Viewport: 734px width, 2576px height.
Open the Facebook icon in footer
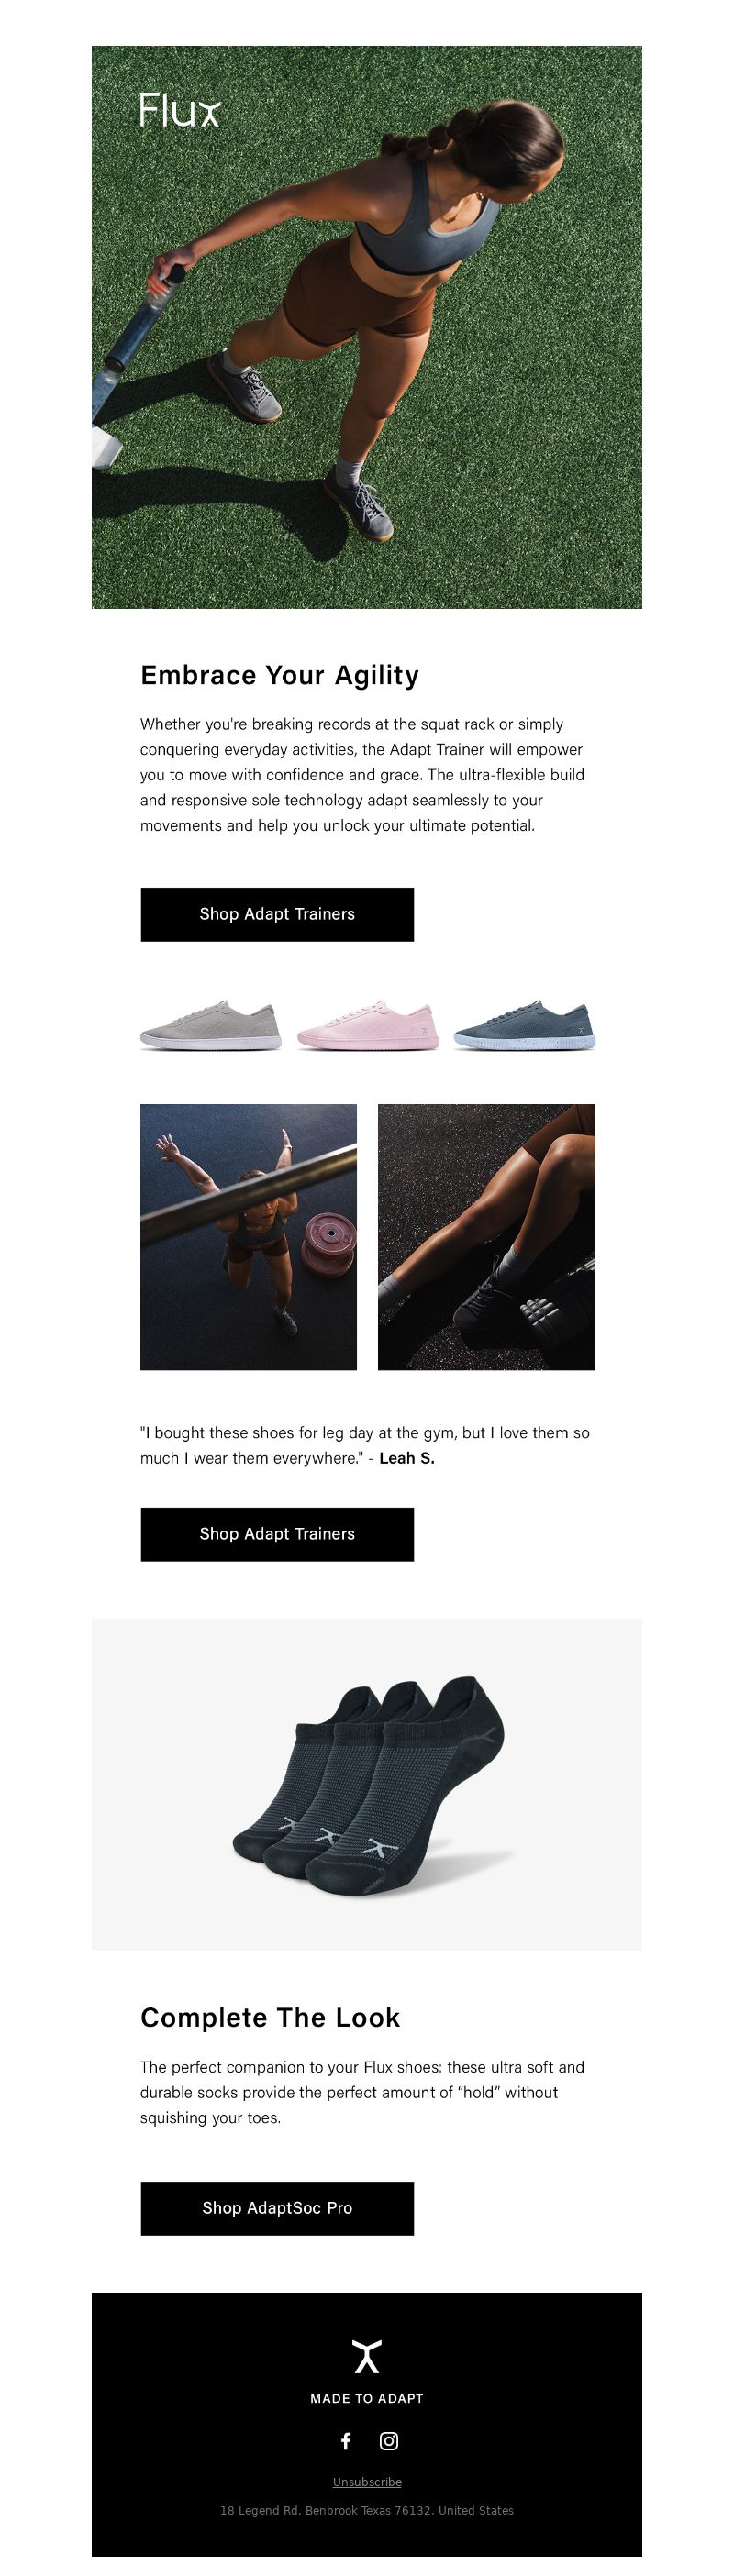coord(346,2441)
